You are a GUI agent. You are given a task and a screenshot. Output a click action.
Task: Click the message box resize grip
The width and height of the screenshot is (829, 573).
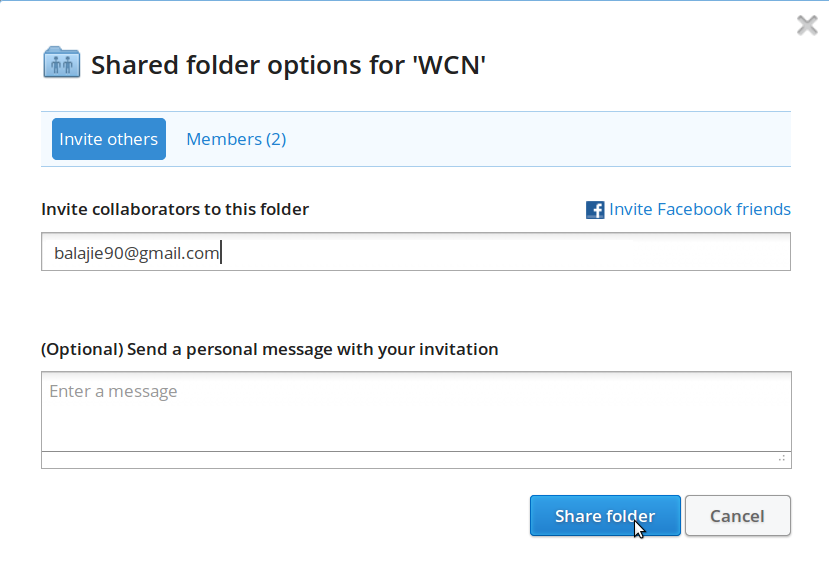point(782,458)
